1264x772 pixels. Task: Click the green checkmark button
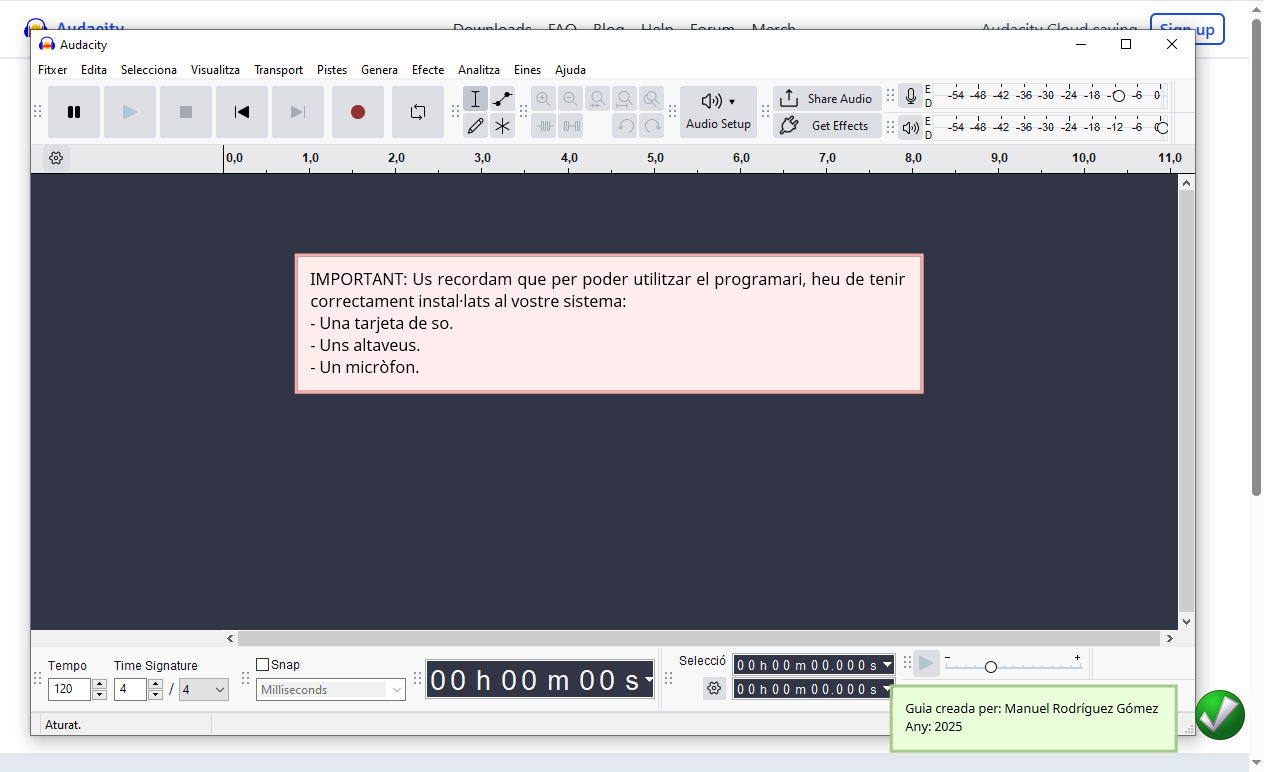coord(1220,715)
